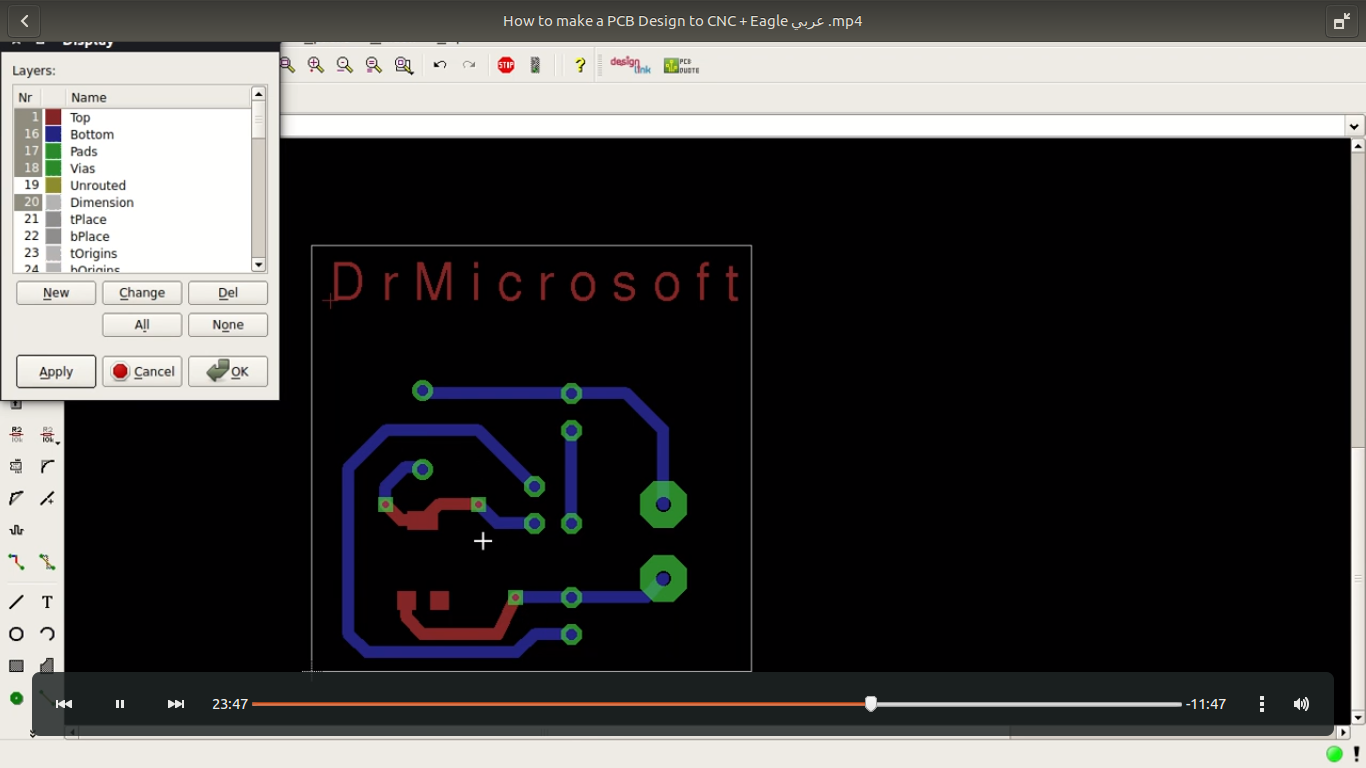This screenshot has height=768, width=1366.
Task: Select the Smash tool
Action: [17, 466]
